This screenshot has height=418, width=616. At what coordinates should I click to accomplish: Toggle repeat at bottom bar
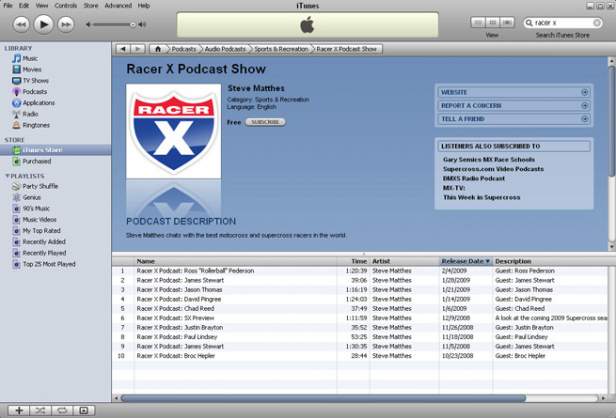click(x=62, y=411)
